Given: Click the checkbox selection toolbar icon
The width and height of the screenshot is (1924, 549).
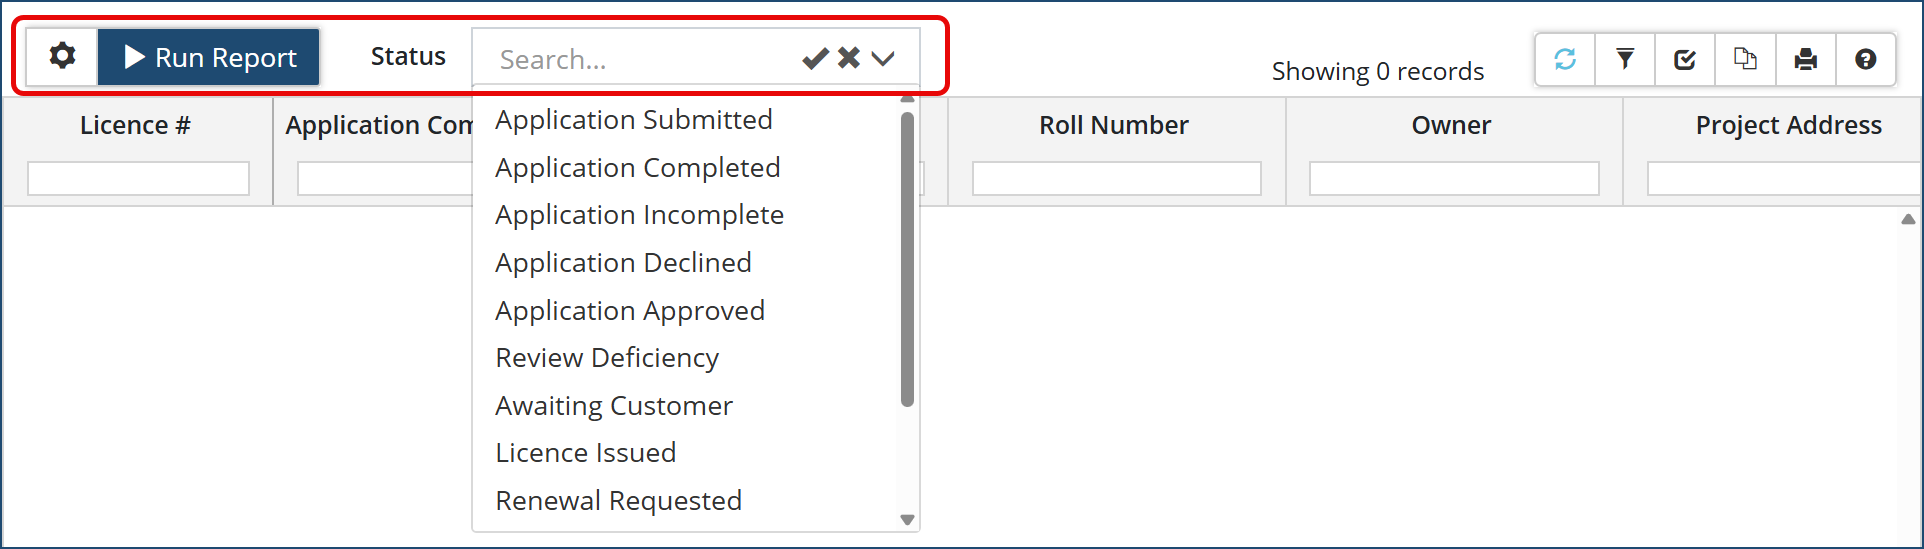Looking at the screenshot, I should [x=1685, y=59].
